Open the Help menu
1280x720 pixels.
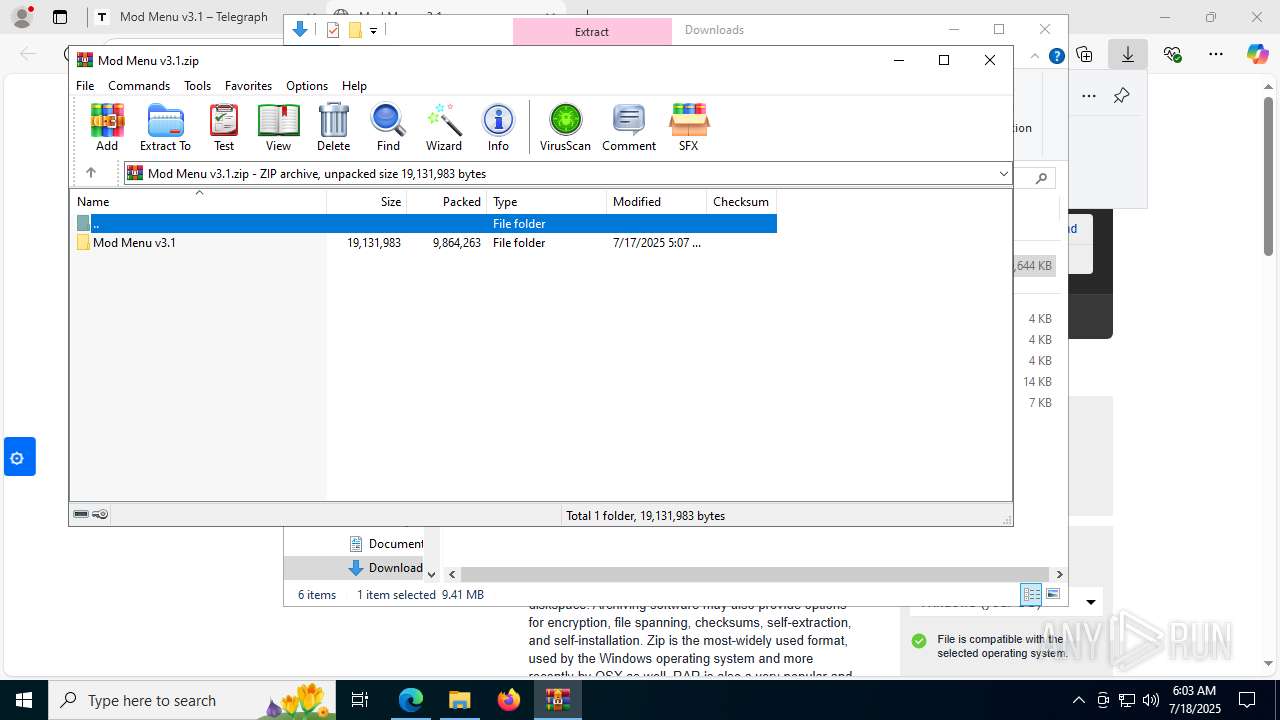pyautogui.click(x=354, y=86)
